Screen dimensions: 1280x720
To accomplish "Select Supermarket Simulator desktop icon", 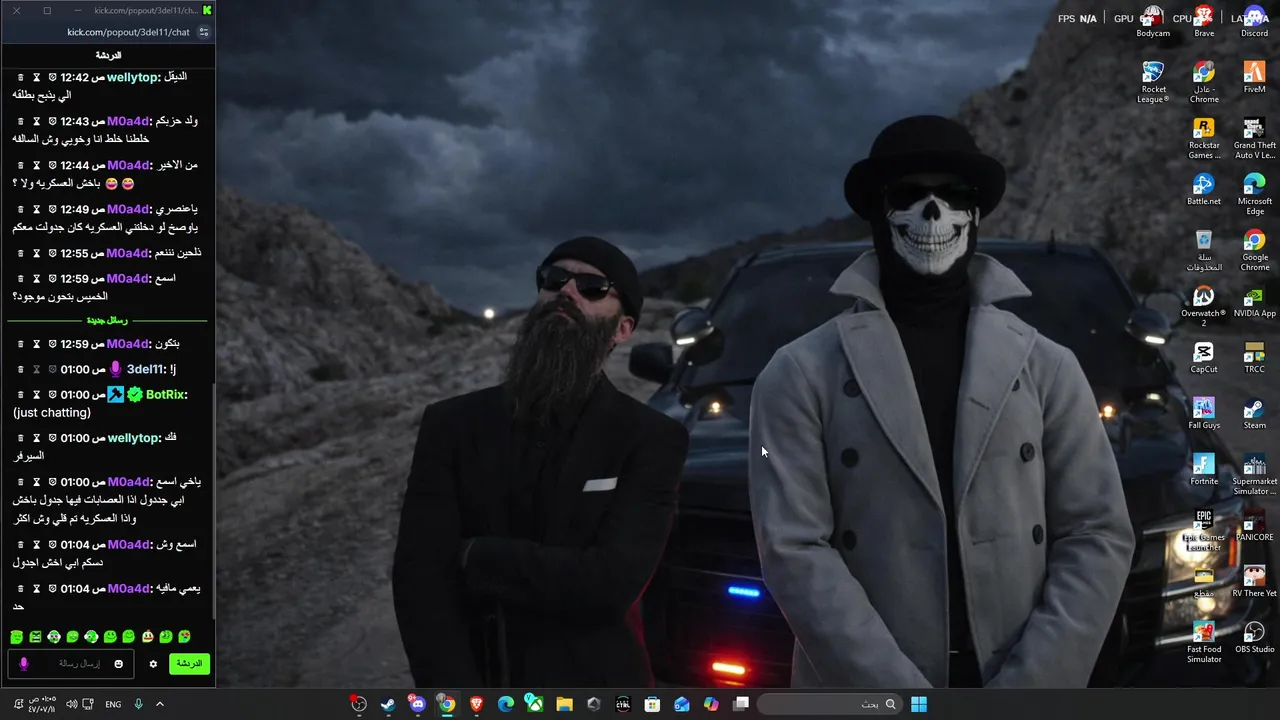I will click(x=1254, y=474).
